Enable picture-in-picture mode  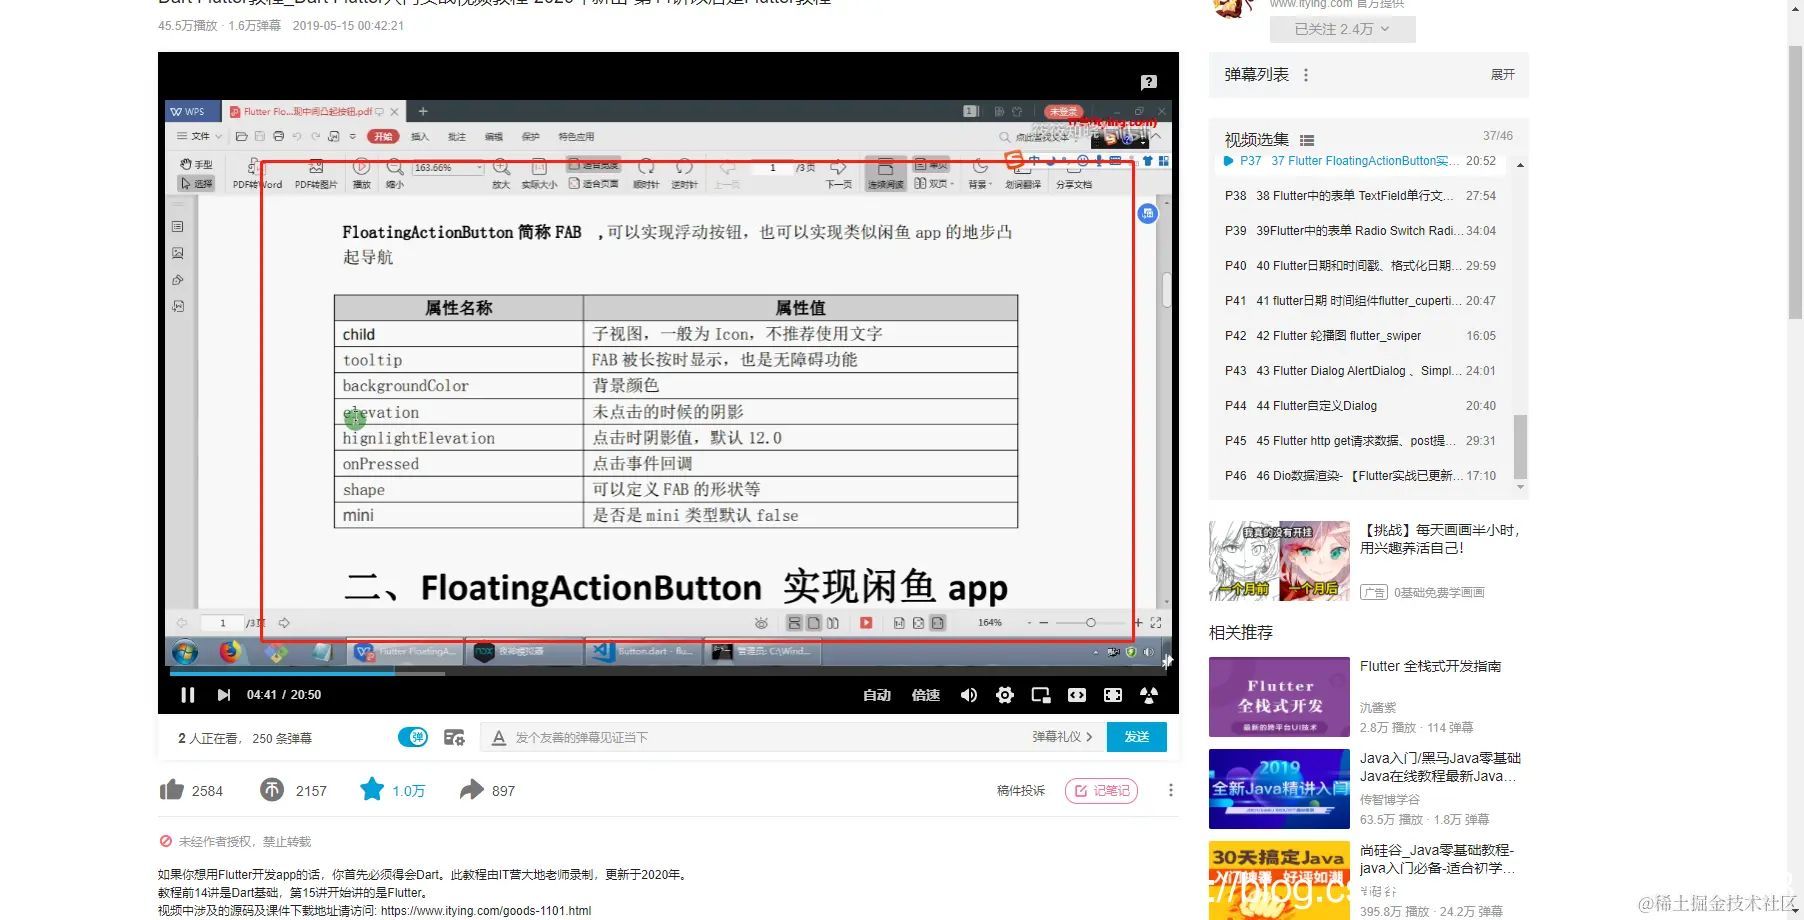1041,695
